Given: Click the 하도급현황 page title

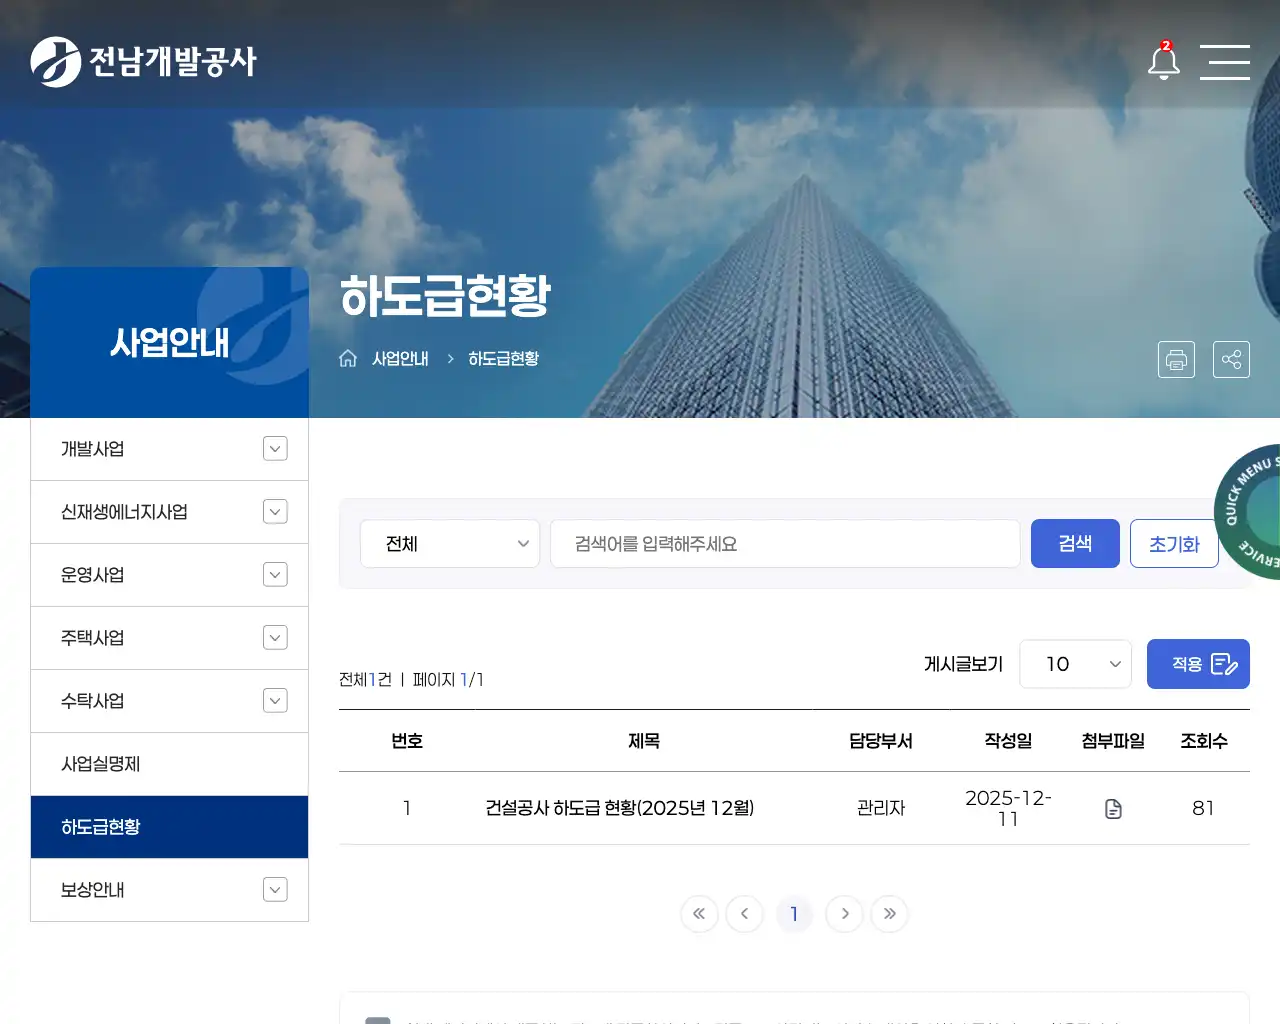Looking at the screenshot, I should coord(445,296).
